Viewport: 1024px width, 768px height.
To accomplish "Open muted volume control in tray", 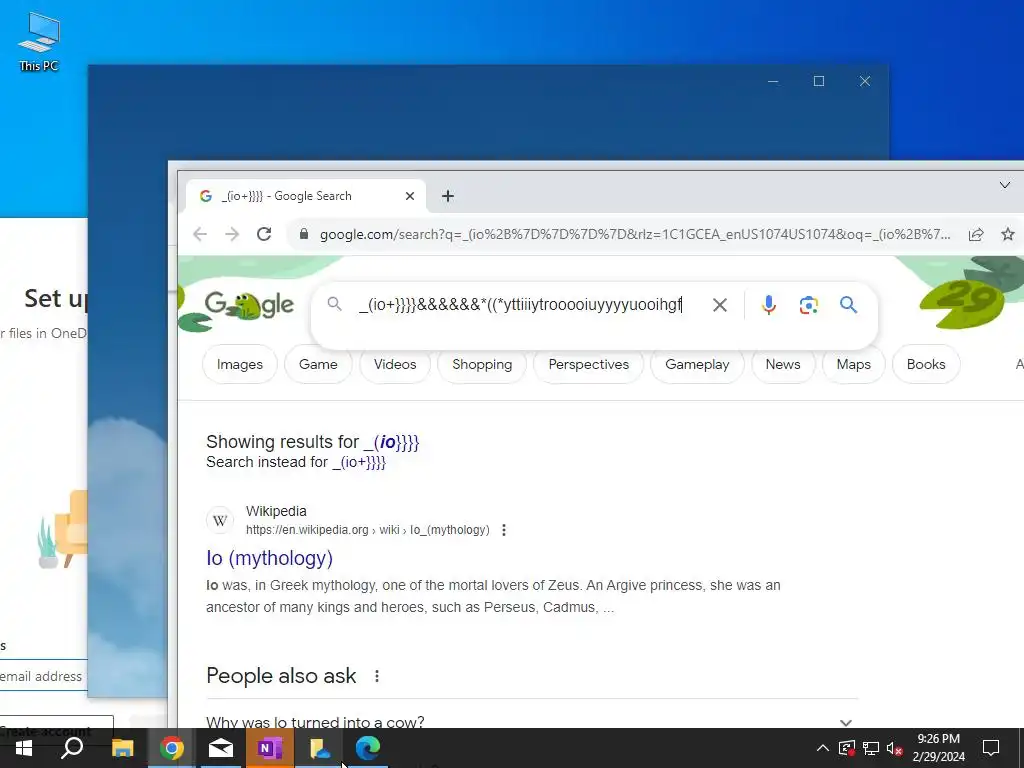I will [895, 748].
